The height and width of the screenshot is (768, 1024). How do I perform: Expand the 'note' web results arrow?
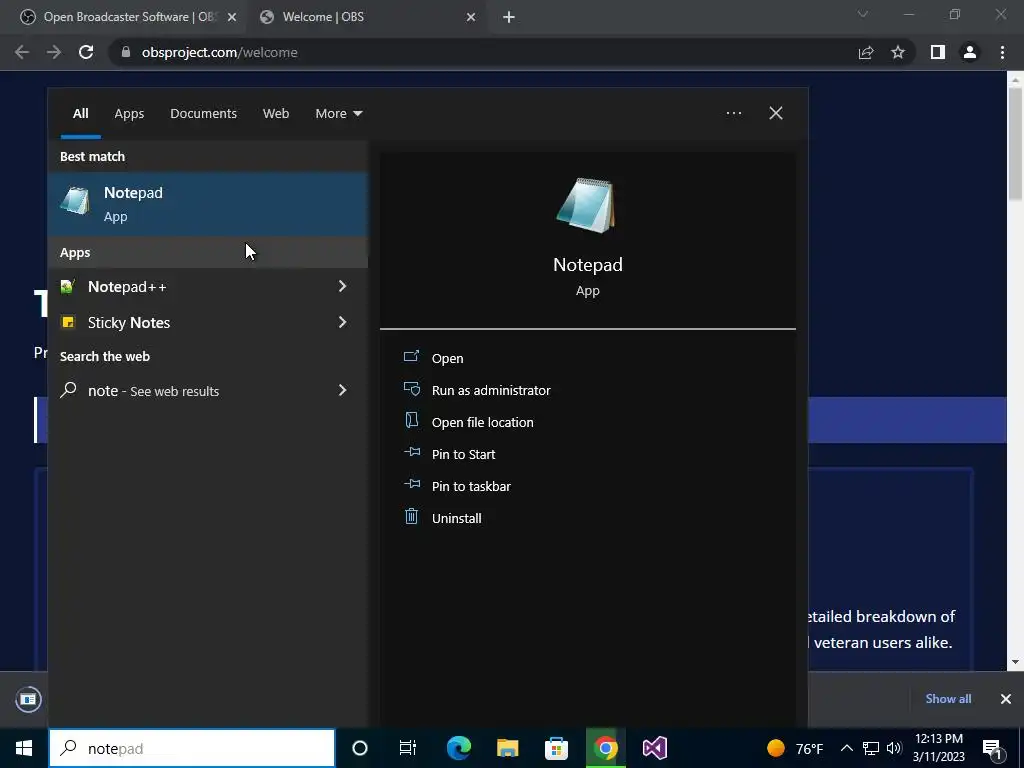pyautogui.click(x=342, y=390)
